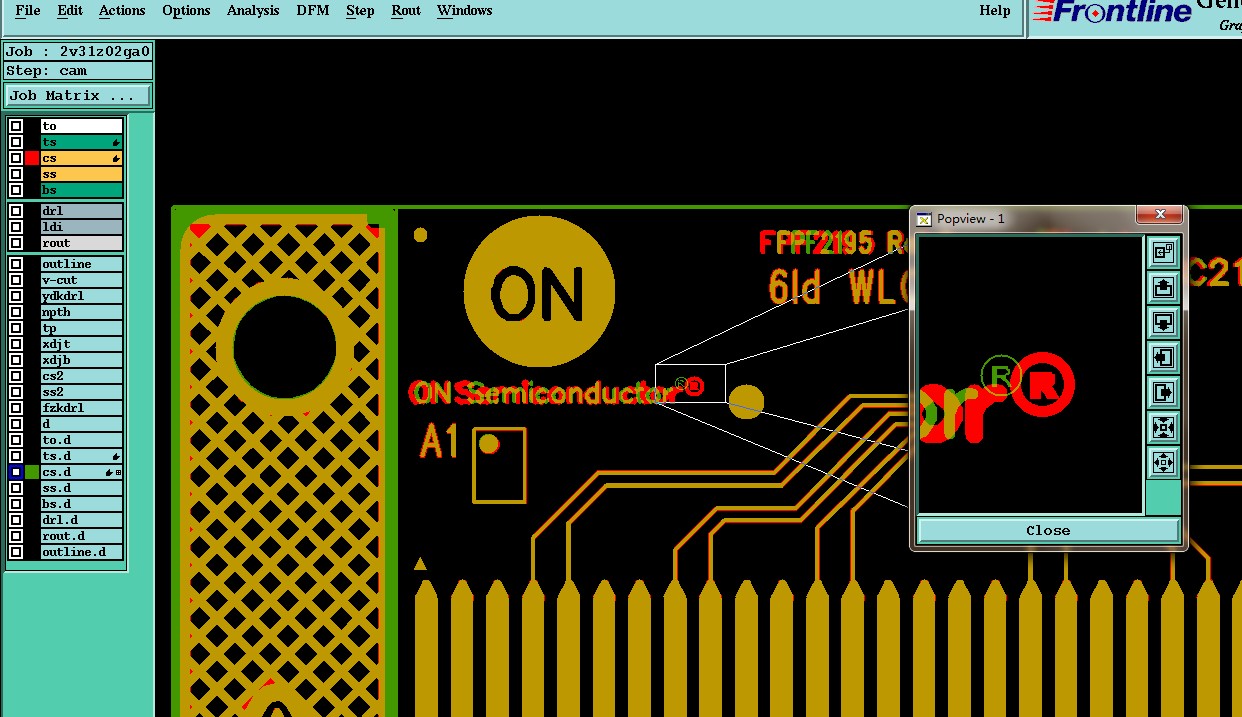Click the Popview zoom-in (inward arrows) icon
Viewport: 1242px width, 717px height.
[1163, 428]
